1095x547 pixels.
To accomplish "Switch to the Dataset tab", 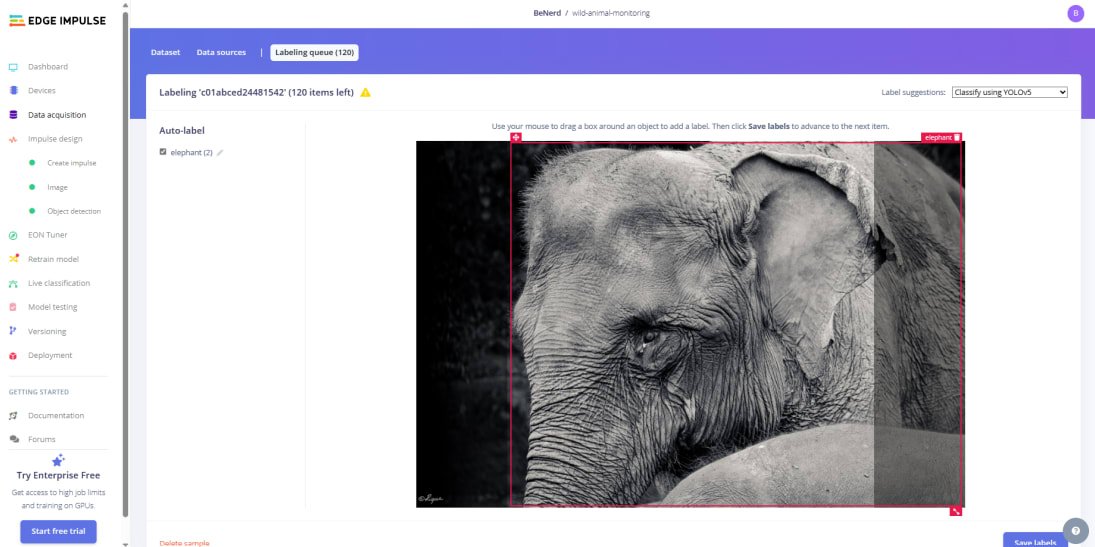I will 166,52.
